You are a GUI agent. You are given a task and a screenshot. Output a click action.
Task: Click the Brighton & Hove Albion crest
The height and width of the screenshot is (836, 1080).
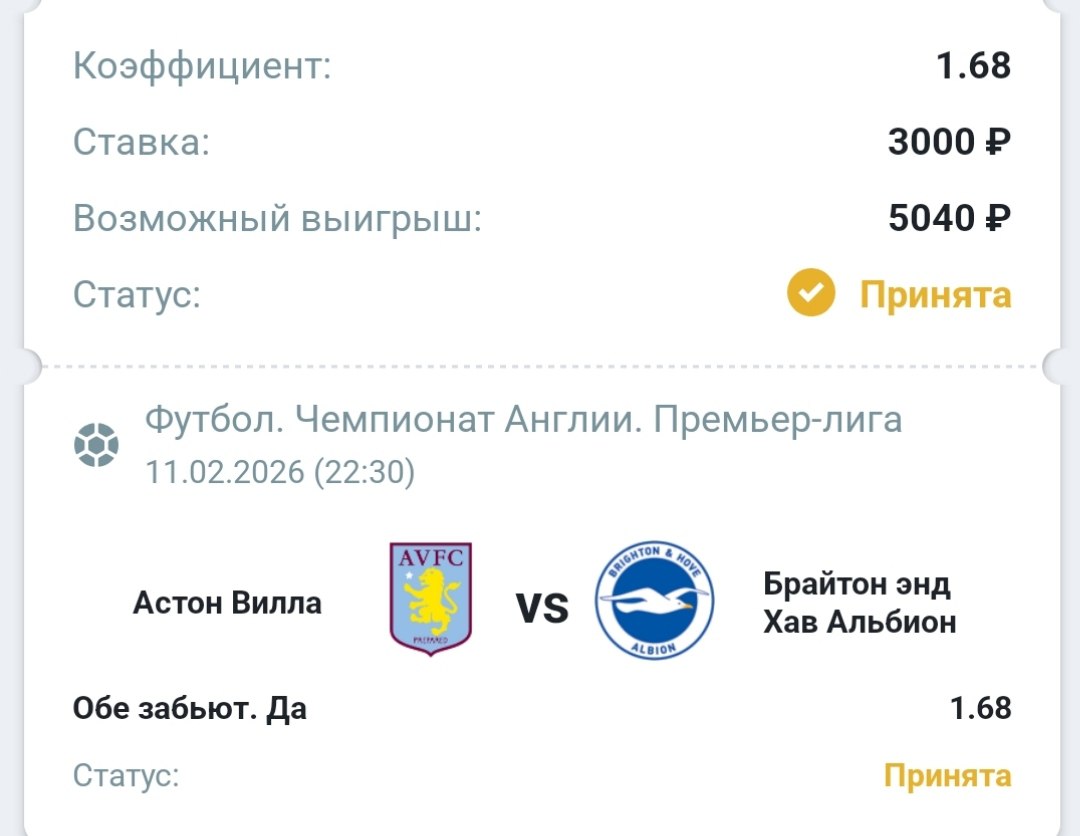(654, 602)
